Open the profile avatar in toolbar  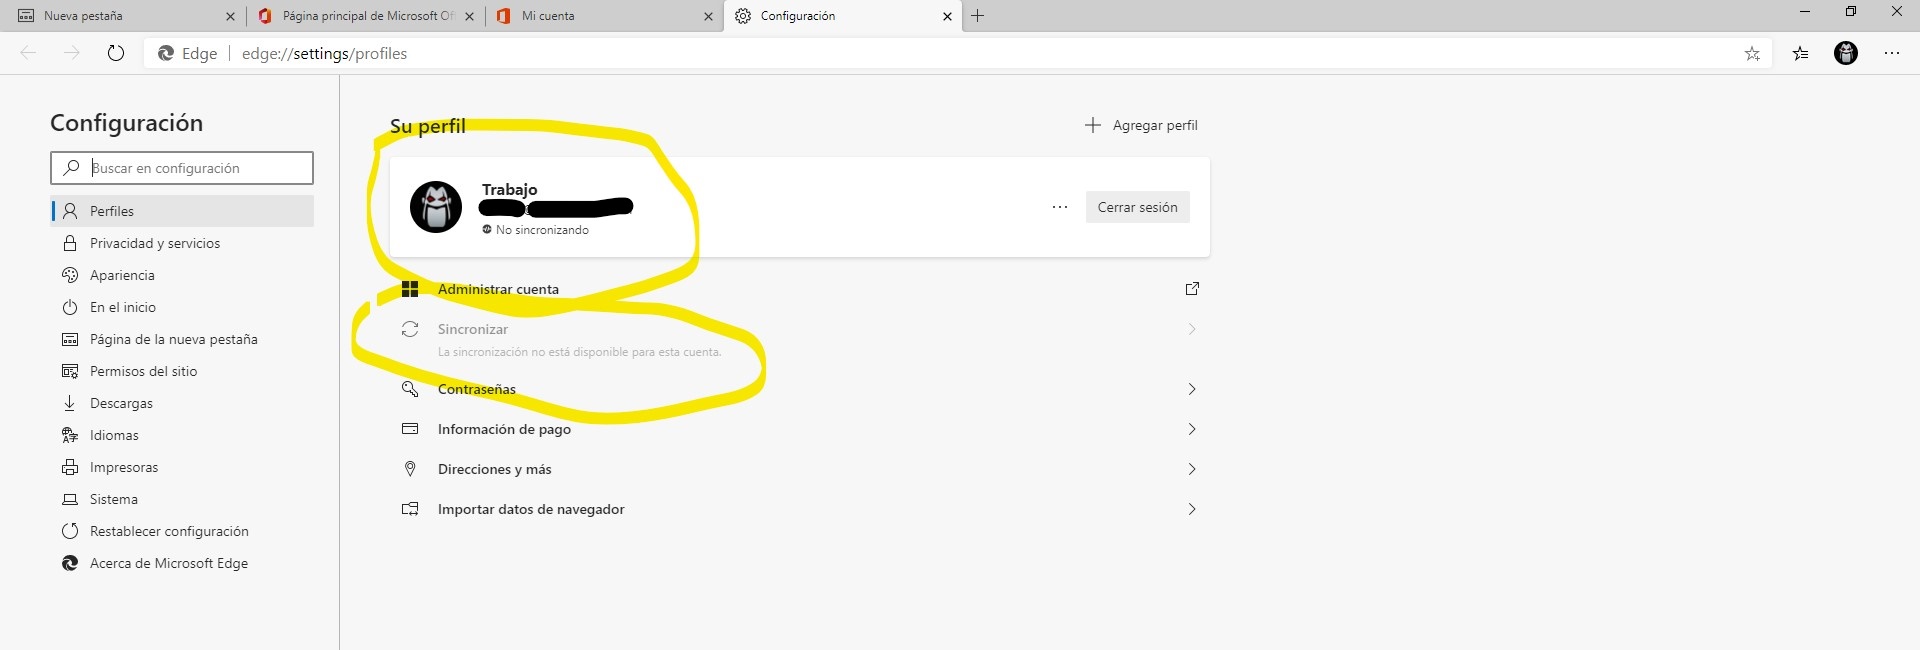(x=1846, y=54)
